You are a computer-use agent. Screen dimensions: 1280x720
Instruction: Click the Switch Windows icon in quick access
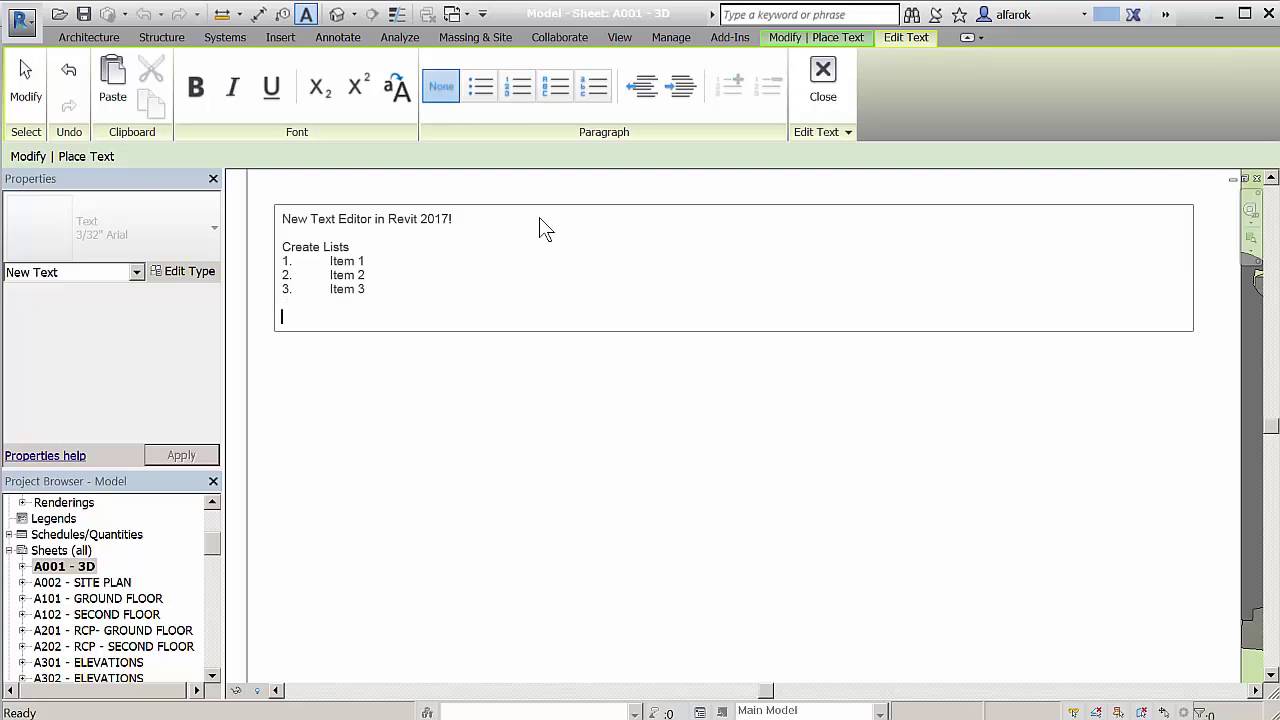[x=452, y=15]
